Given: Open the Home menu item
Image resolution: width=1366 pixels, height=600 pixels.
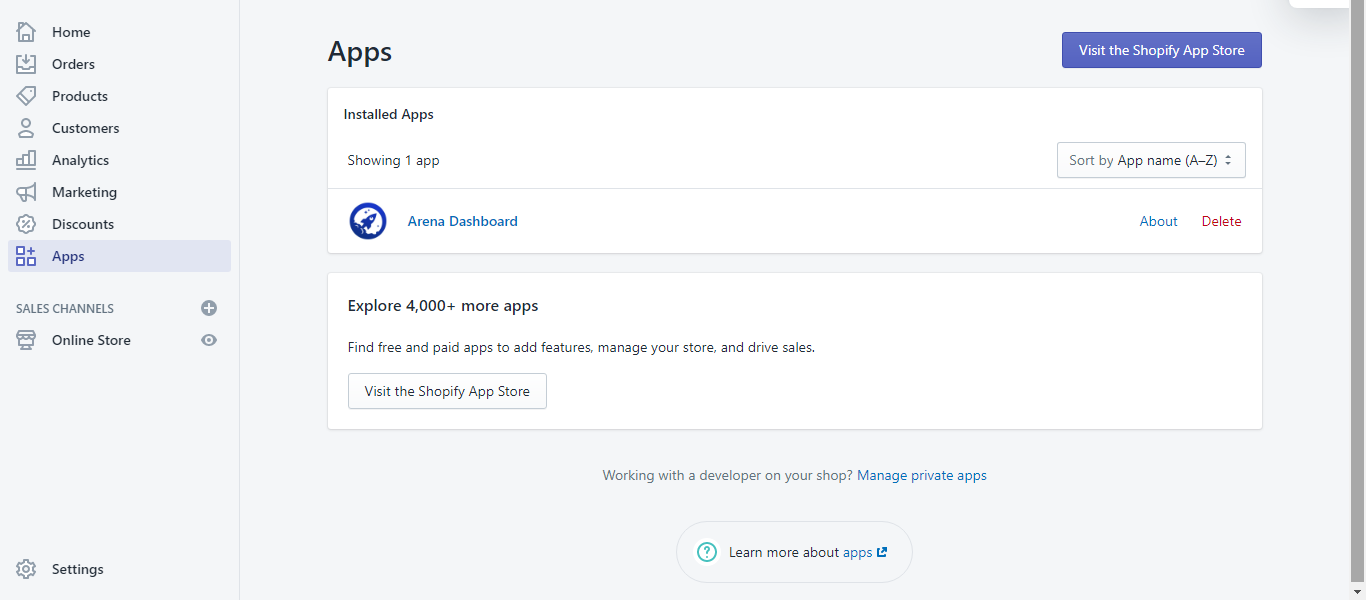Looking at the screenshot, I should click(119, 32).
